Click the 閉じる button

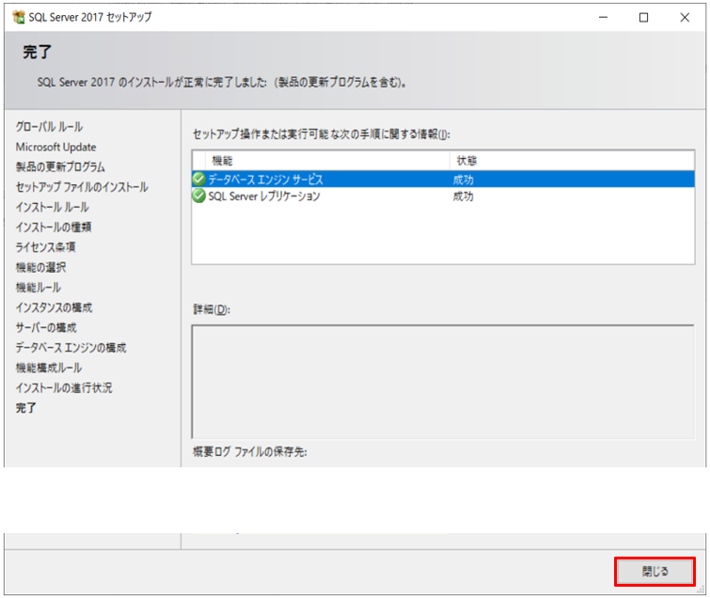coord(654,571)
